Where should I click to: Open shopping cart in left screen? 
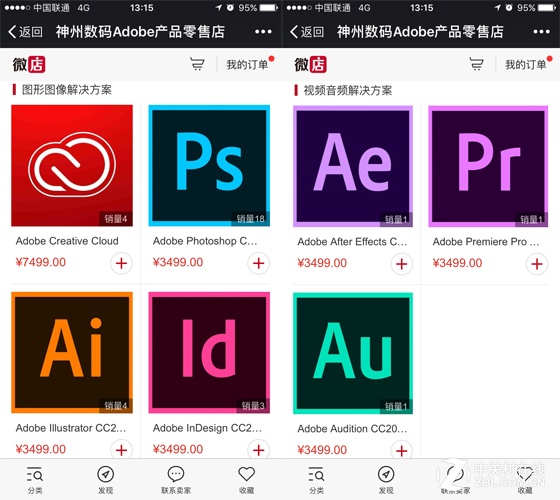coord(197,64)
